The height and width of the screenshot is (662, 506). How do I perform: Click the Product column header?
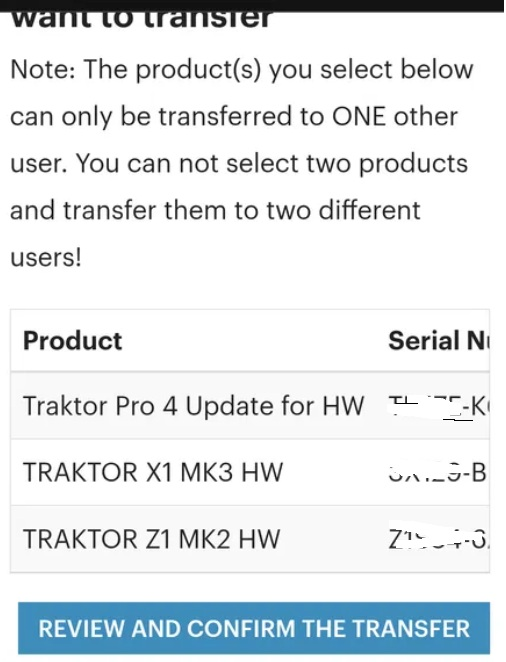[x=73, y=341]
